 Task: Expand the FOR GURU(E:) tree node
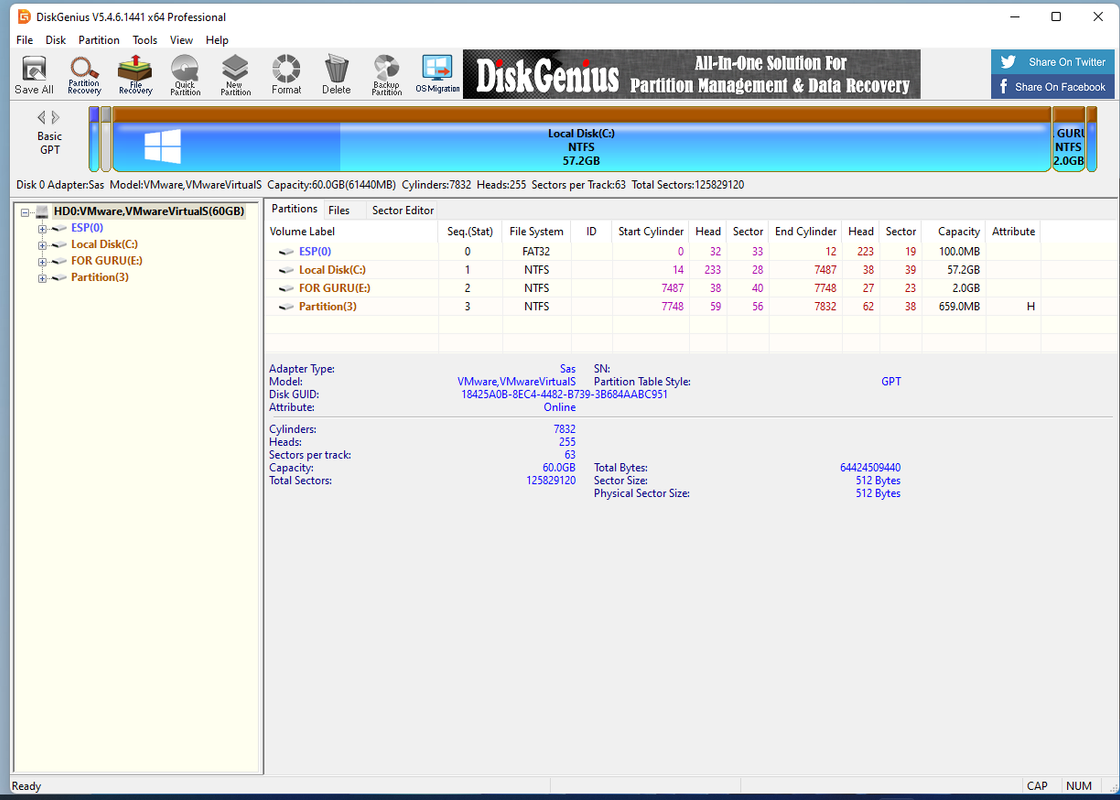coord(42,261)
